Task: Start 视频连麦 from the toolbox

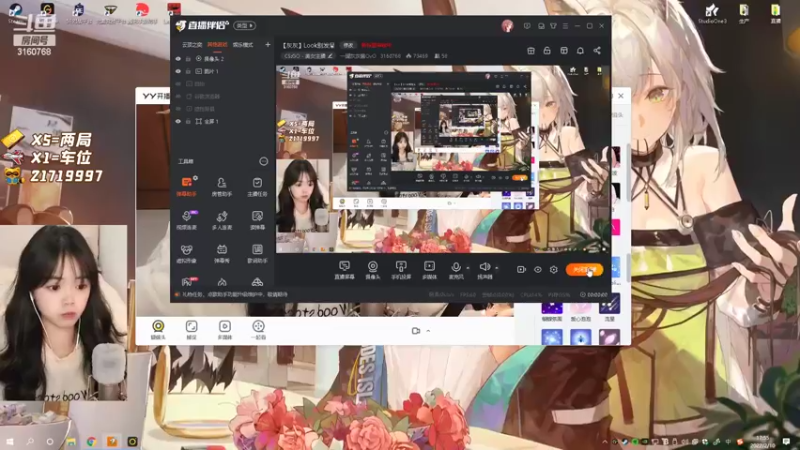Action: (x=187, y=220)
